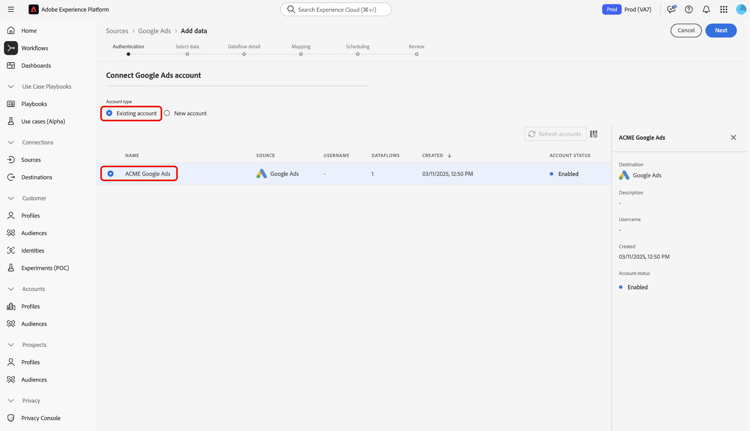Click the Adobe Experience Platform logo
750x431 pixels.
click(33, 9)
